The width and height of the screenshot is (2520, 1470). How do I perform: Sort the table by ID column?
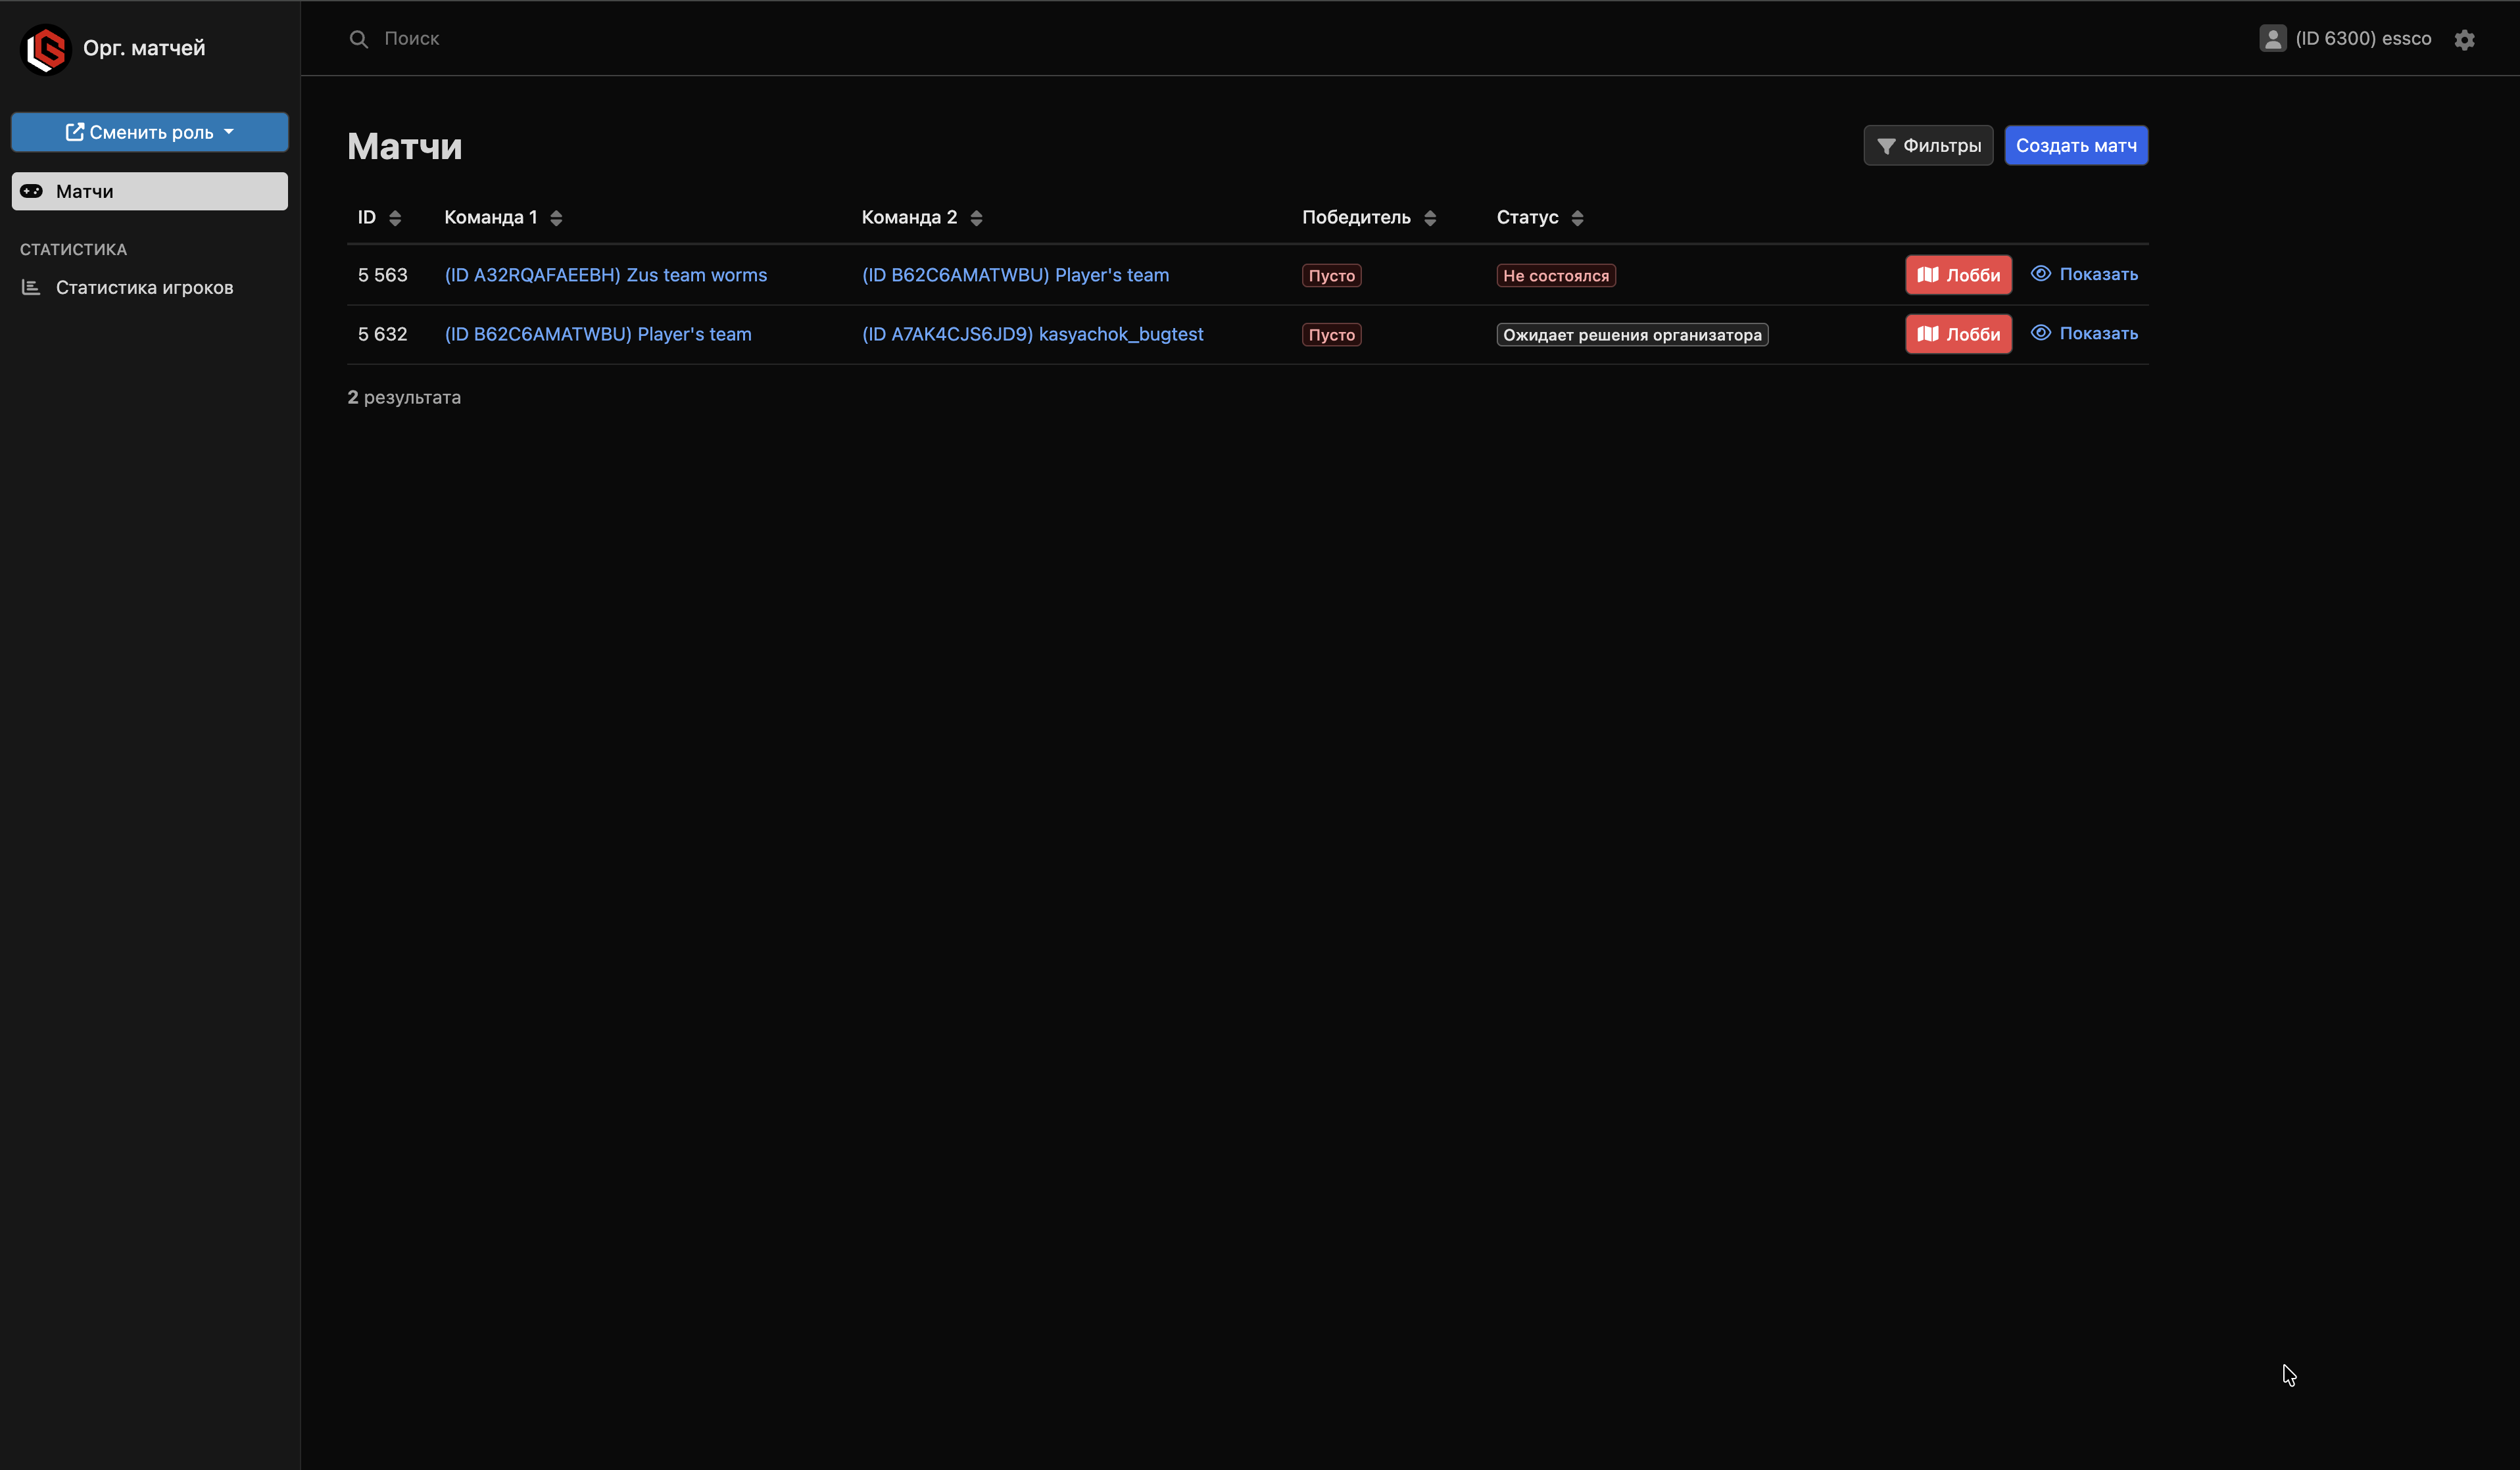pos(395,218)
